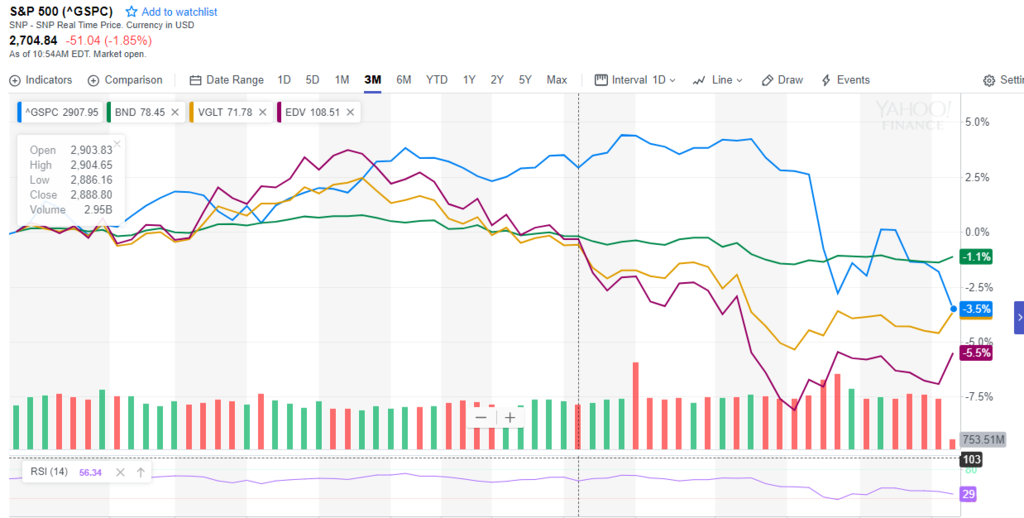The width and height of the screenshot is (1024, 518).
Task: Click the tallest red volume bar
Action: tap(635, 406)
